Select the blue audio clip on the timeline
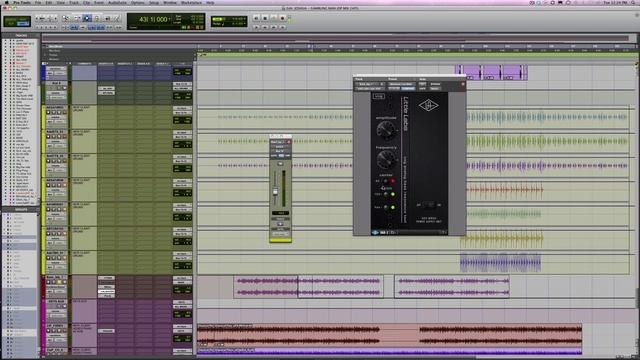 point(500,262)
